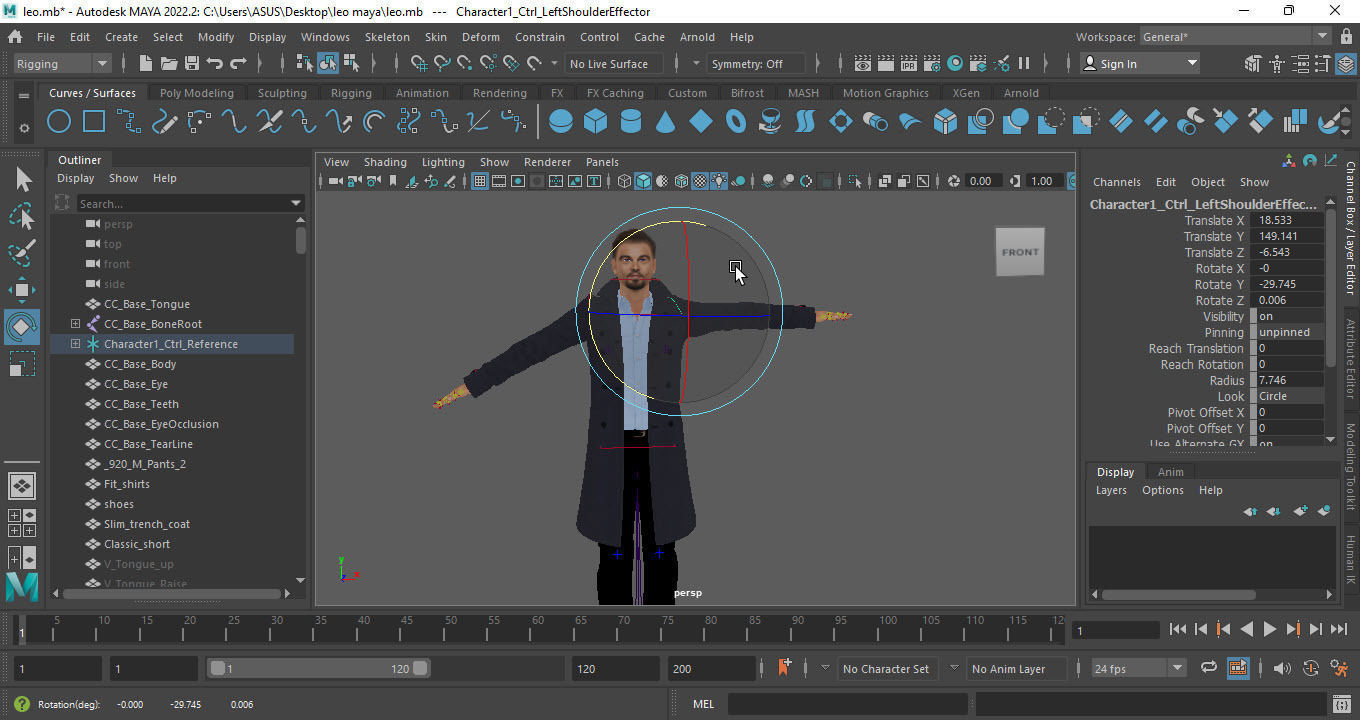Toggle the Channel Box / Layer Editor tab
This screenshot has height=720, width=1360.
pyautogui.click(x=1350, y=227)
